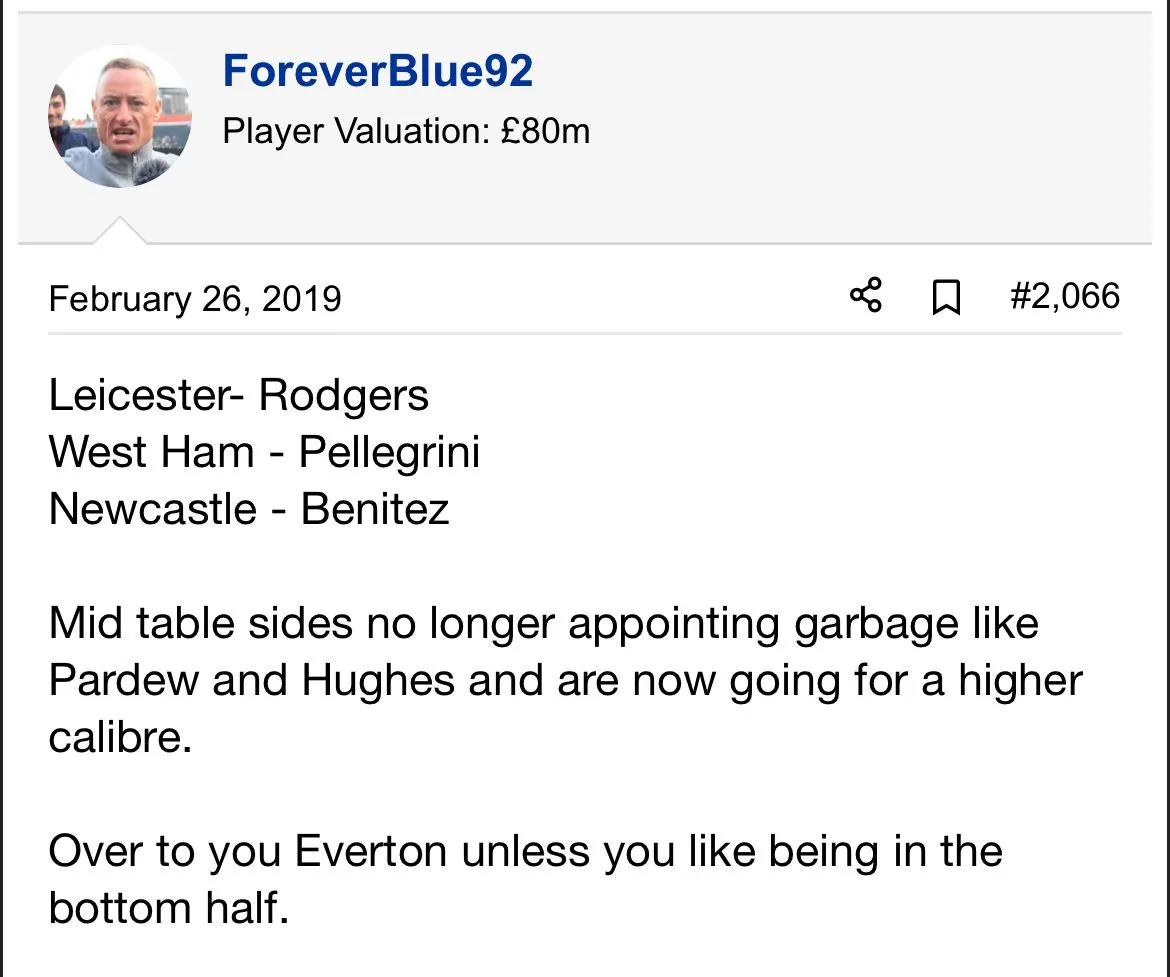Click the words West Ham in the post

pyautogui.click(x=151, y=453)
